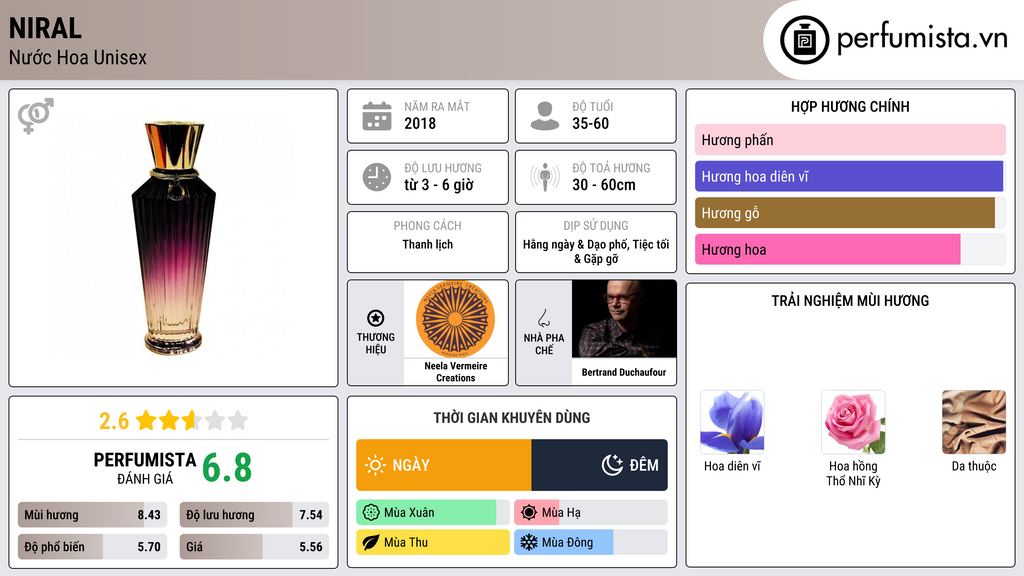Click the launch year value 2018
This screenshot has height=576, width=1024.
click(420, 123)
